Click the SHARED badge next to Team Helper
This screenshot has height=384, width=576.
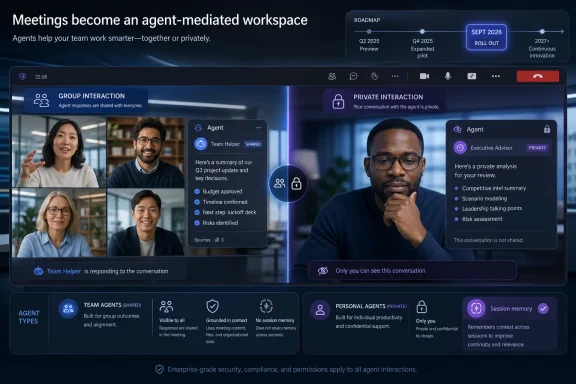click(253, 144)
